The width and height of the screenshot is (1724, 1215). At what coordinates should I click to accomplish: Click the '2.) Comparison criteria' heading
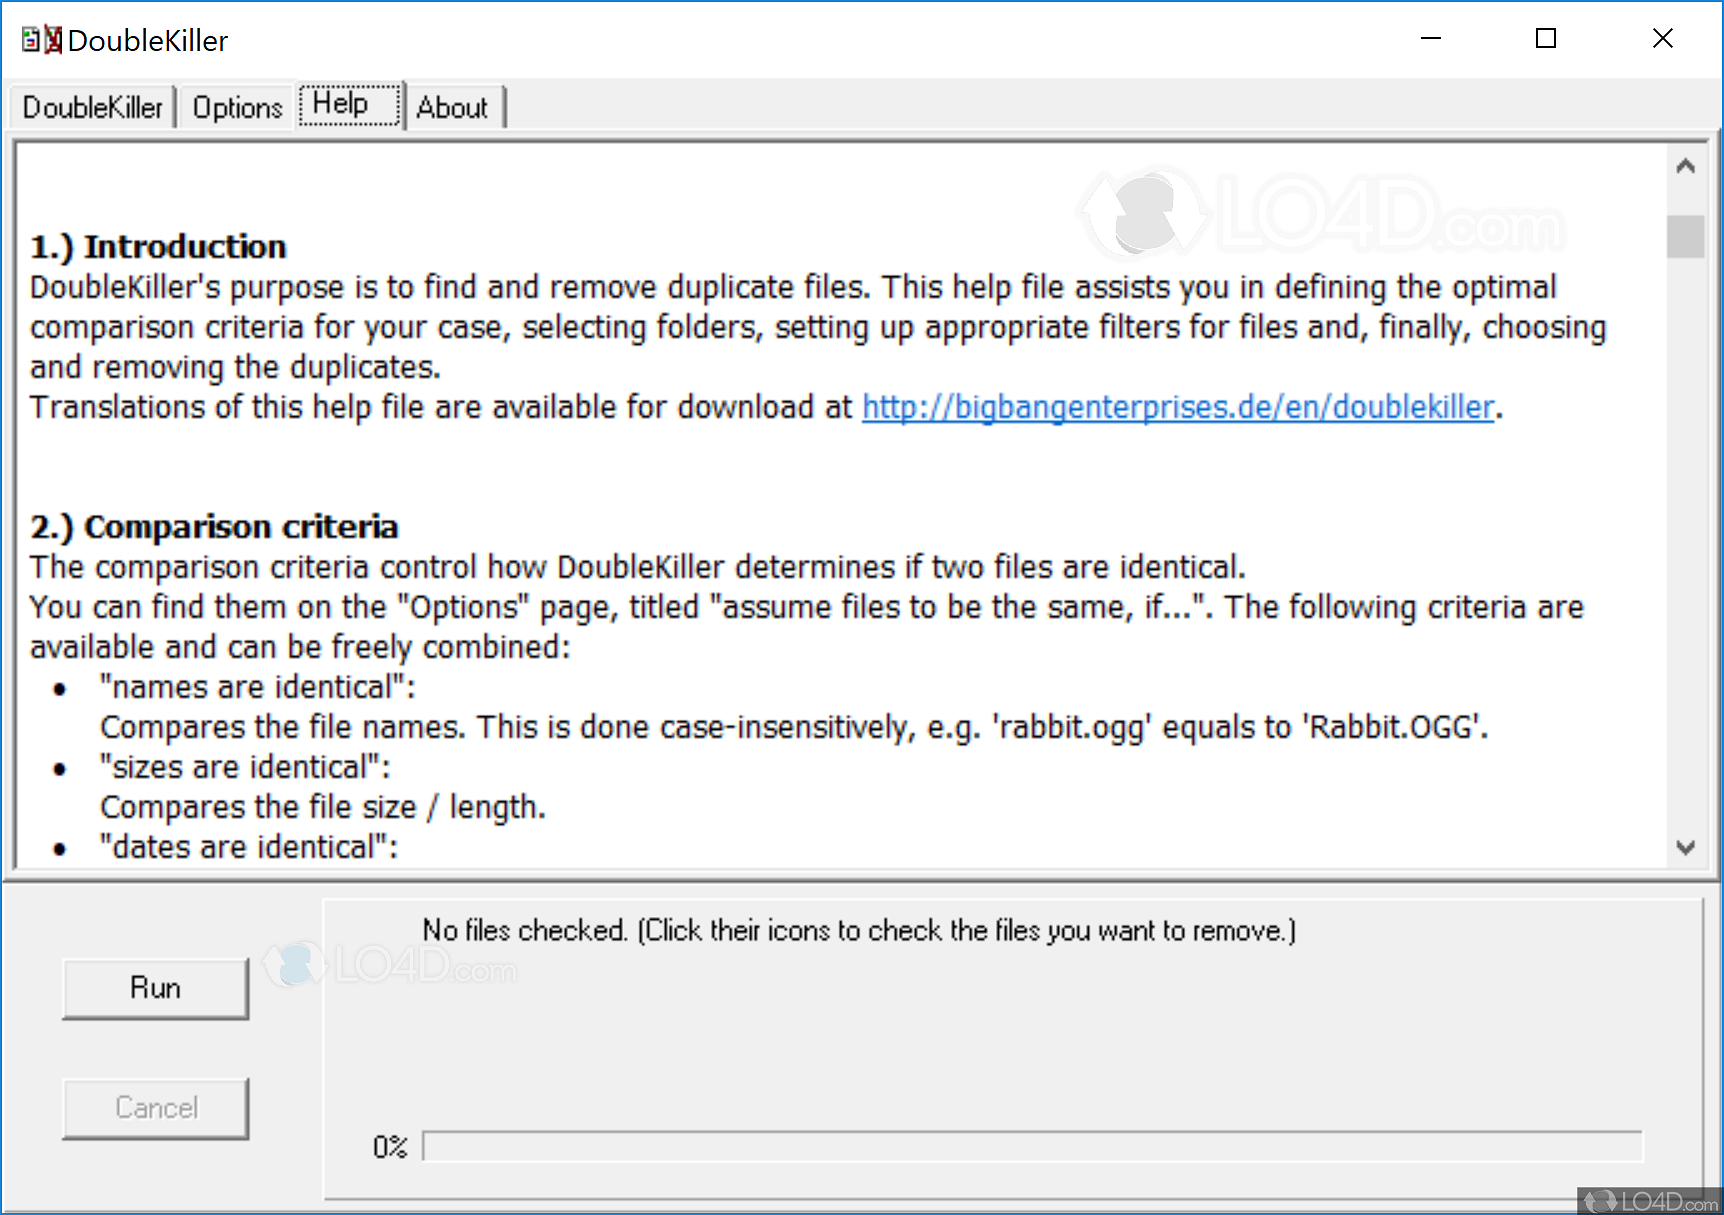[214, 527]
